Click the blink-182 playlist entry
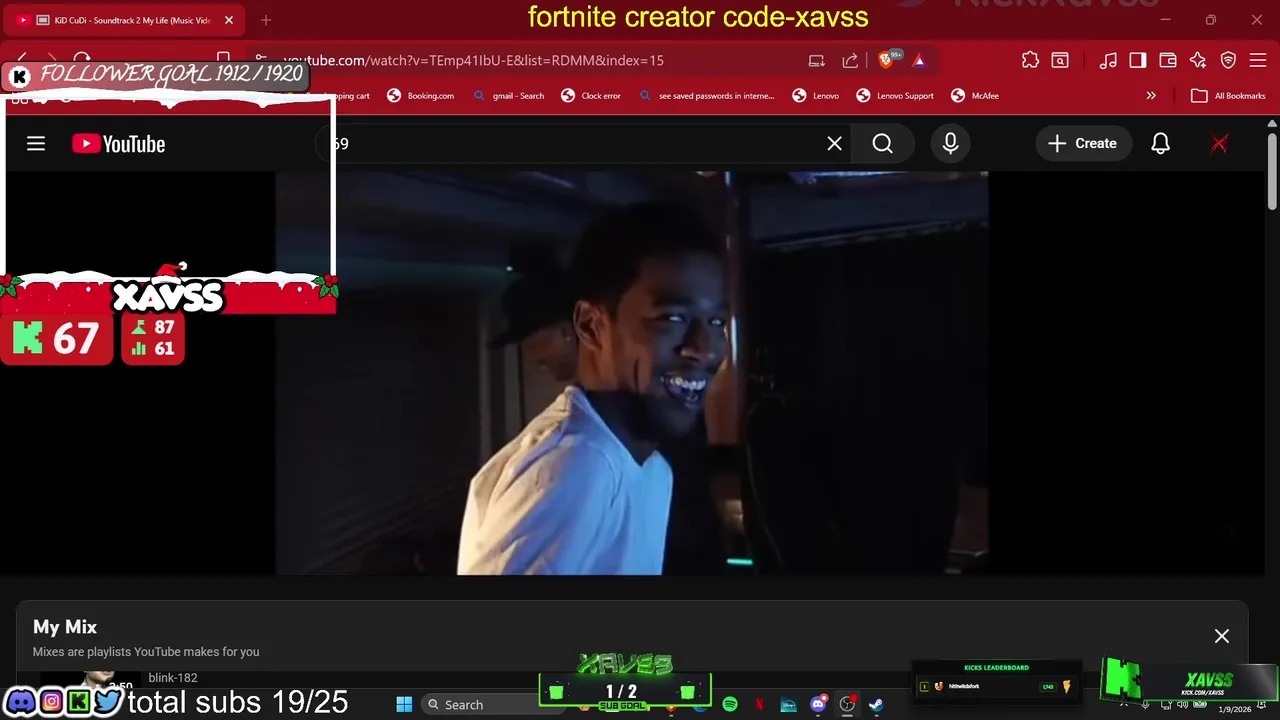The image size is (1280, 720). (x=172, y=678)
